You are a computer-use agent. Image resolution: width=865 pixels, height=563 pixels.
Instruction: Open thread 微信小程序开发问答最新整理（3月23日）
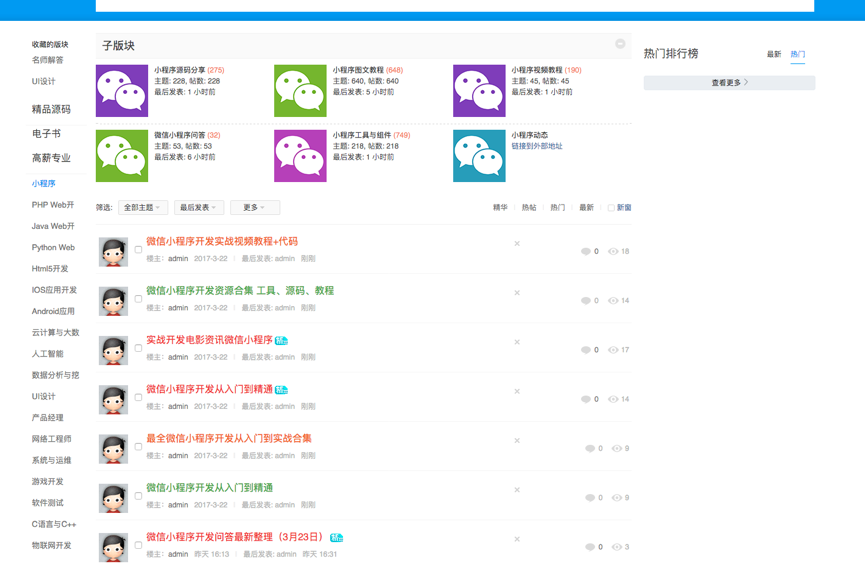click(x=235, y=537)
